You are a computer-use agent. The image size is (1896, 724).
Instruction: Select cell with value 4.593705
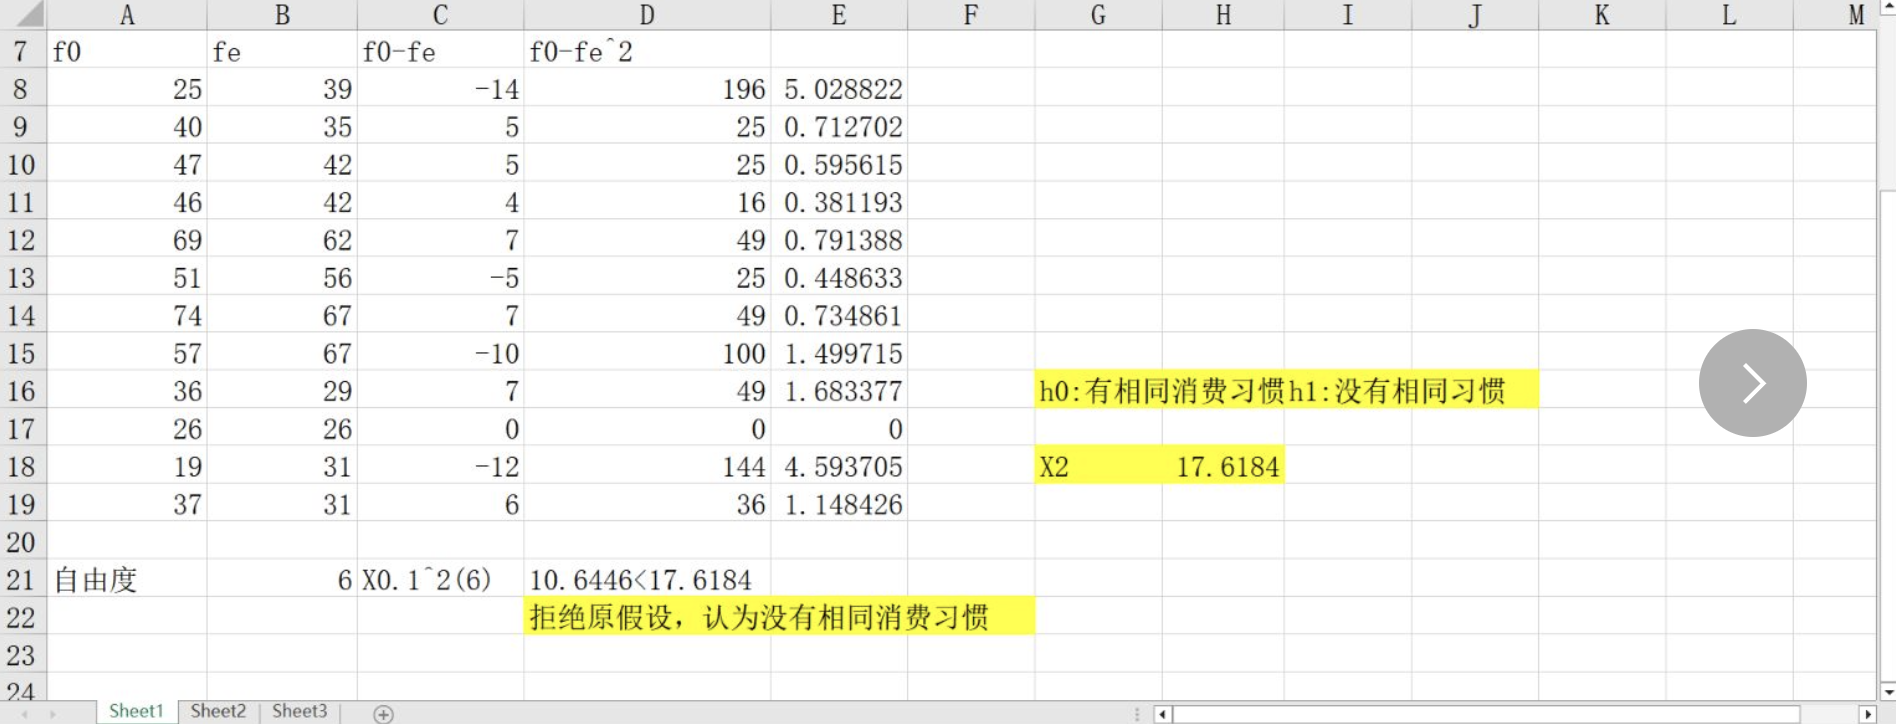tap(839, 467)
